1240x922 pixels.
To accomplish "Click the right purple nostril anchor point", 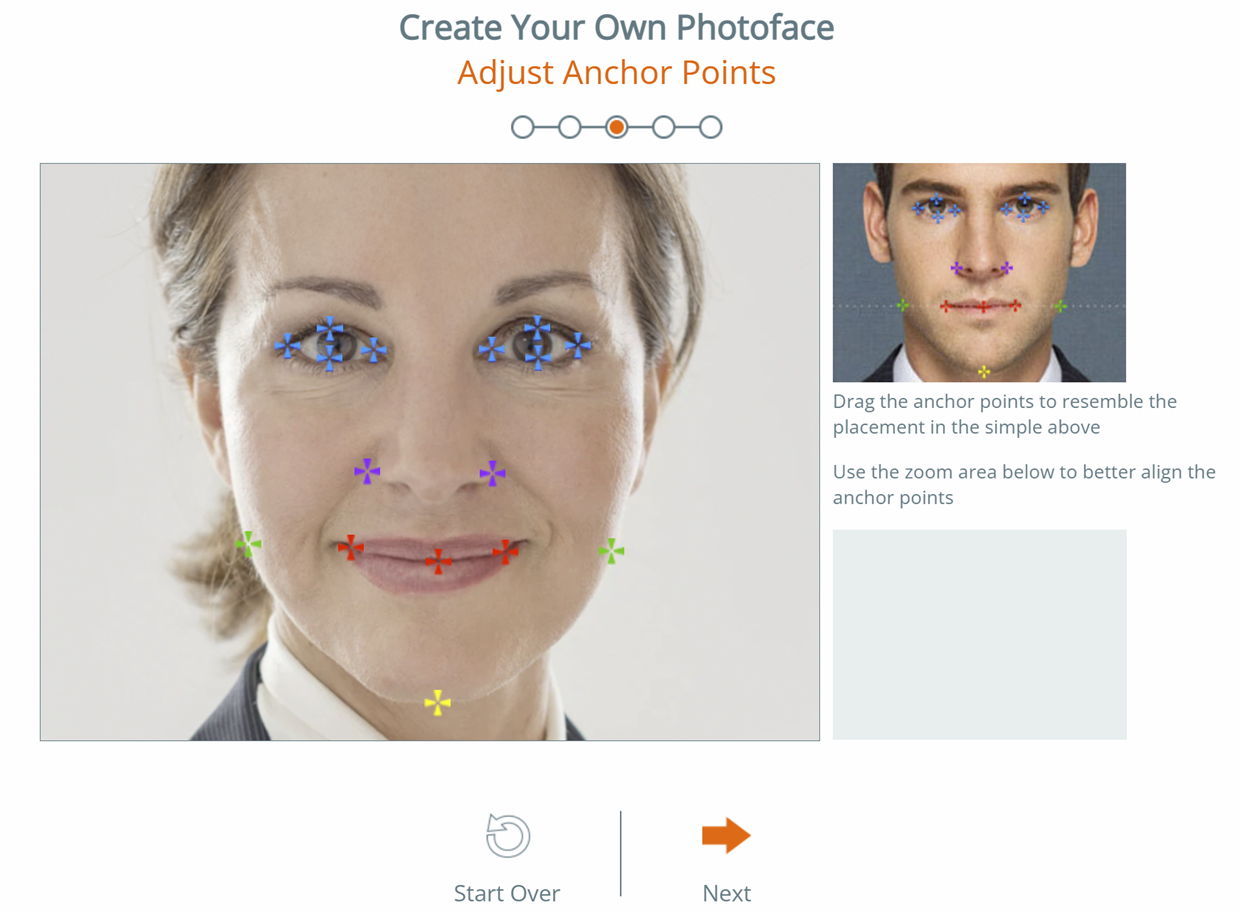I will coord(492,474).
